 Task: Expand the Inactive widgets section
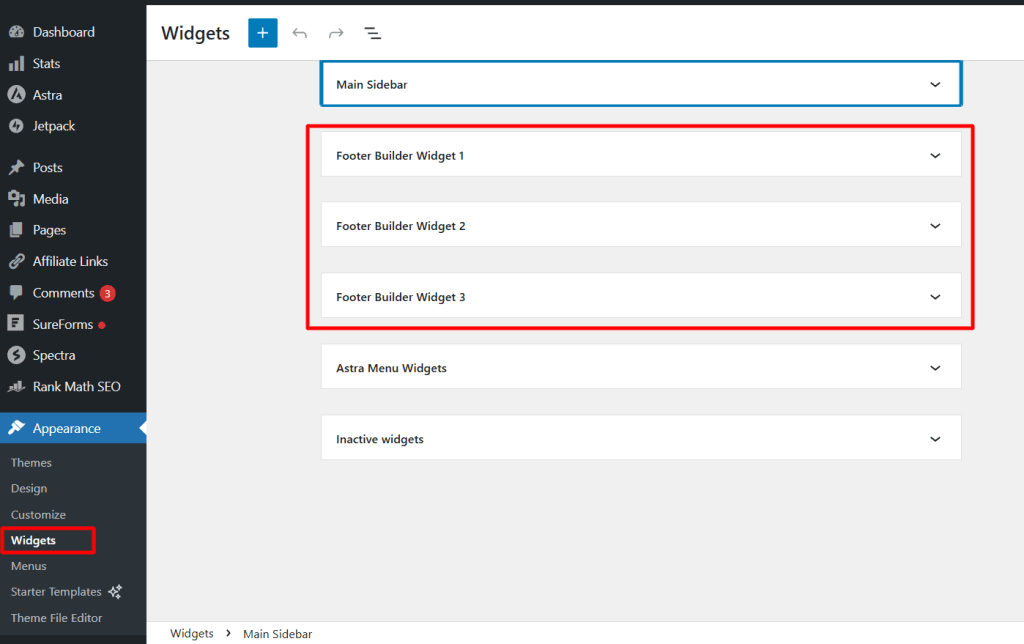(x=935, y=439)
